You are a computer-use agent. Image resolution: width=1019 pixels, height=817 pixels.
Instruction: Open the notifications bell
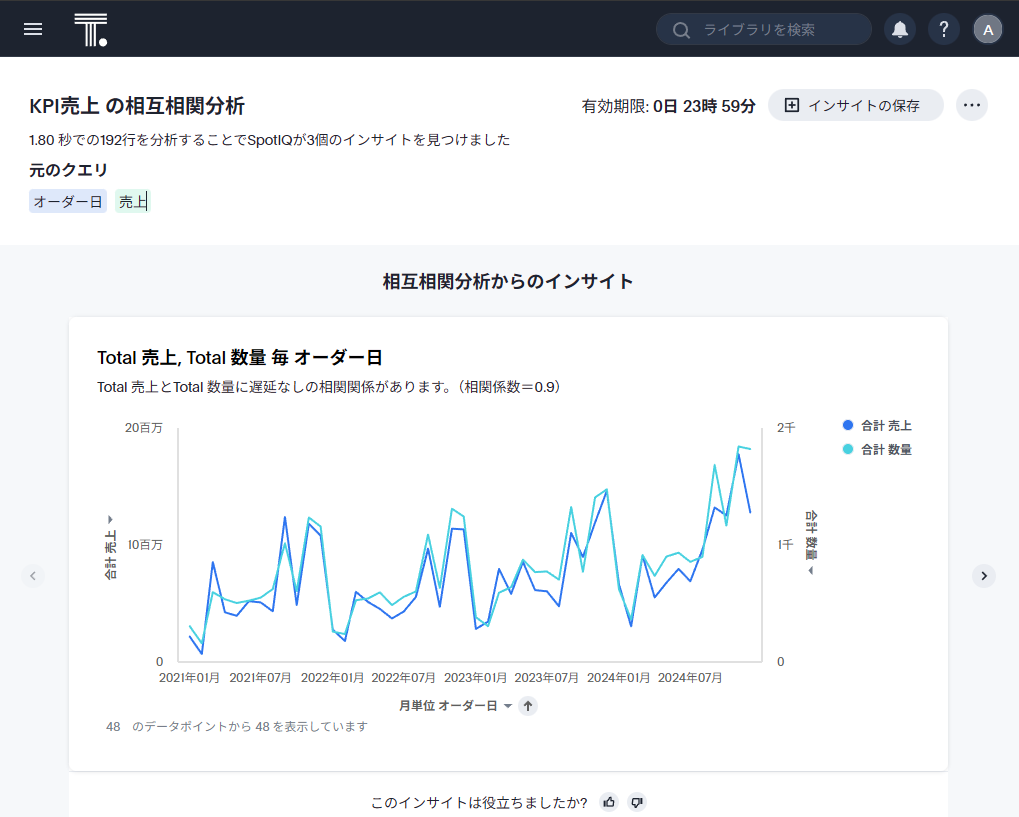900,29
